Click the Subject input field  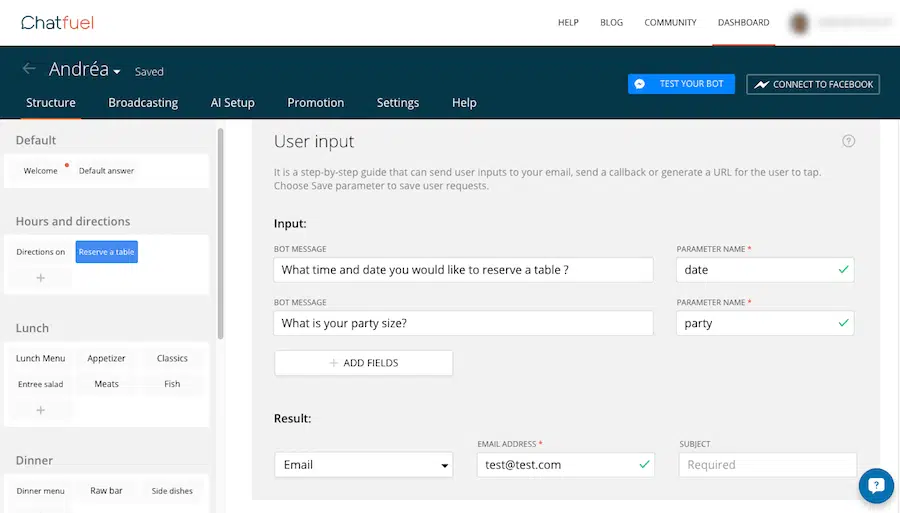coord(767,465)
